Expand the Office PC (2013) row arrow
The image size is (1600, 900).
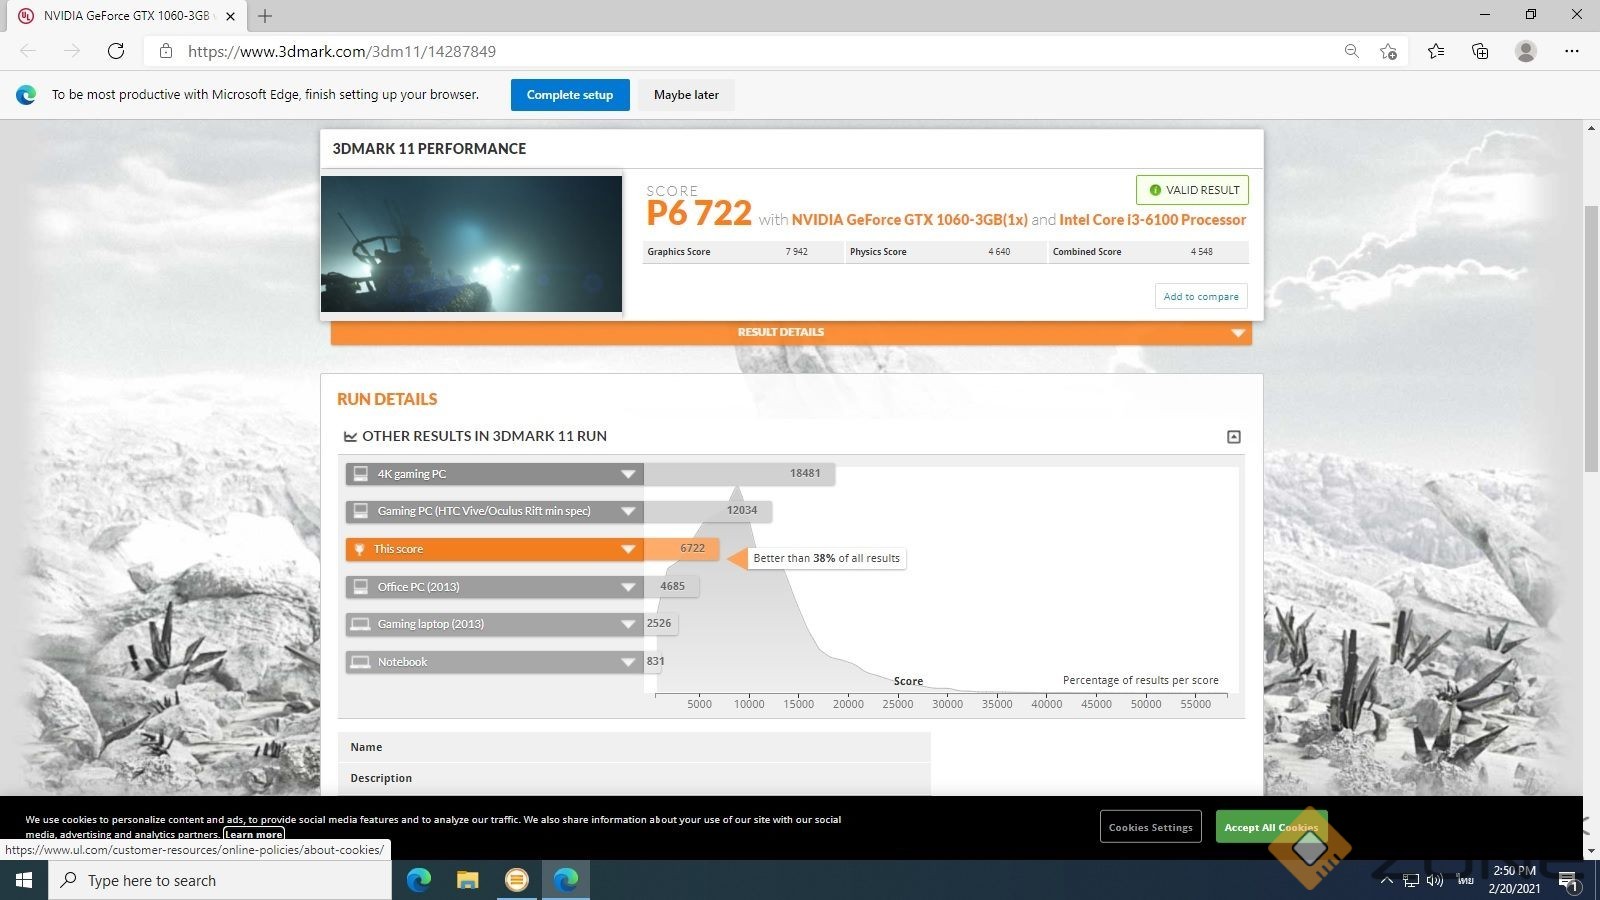pos(628,587)
